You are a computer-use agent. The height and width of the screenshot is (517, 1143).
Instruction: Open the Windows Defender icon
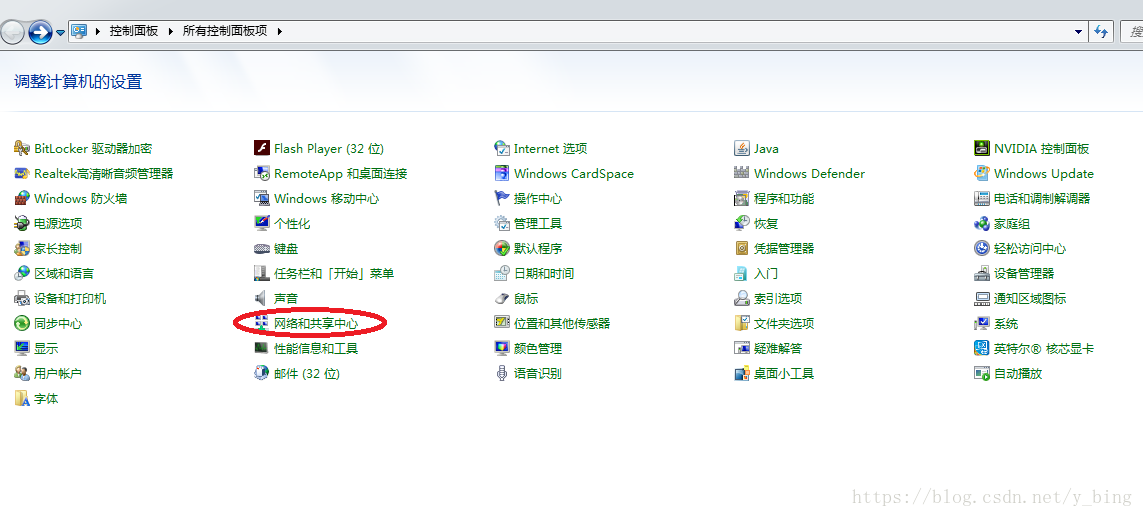click(741, 174)
